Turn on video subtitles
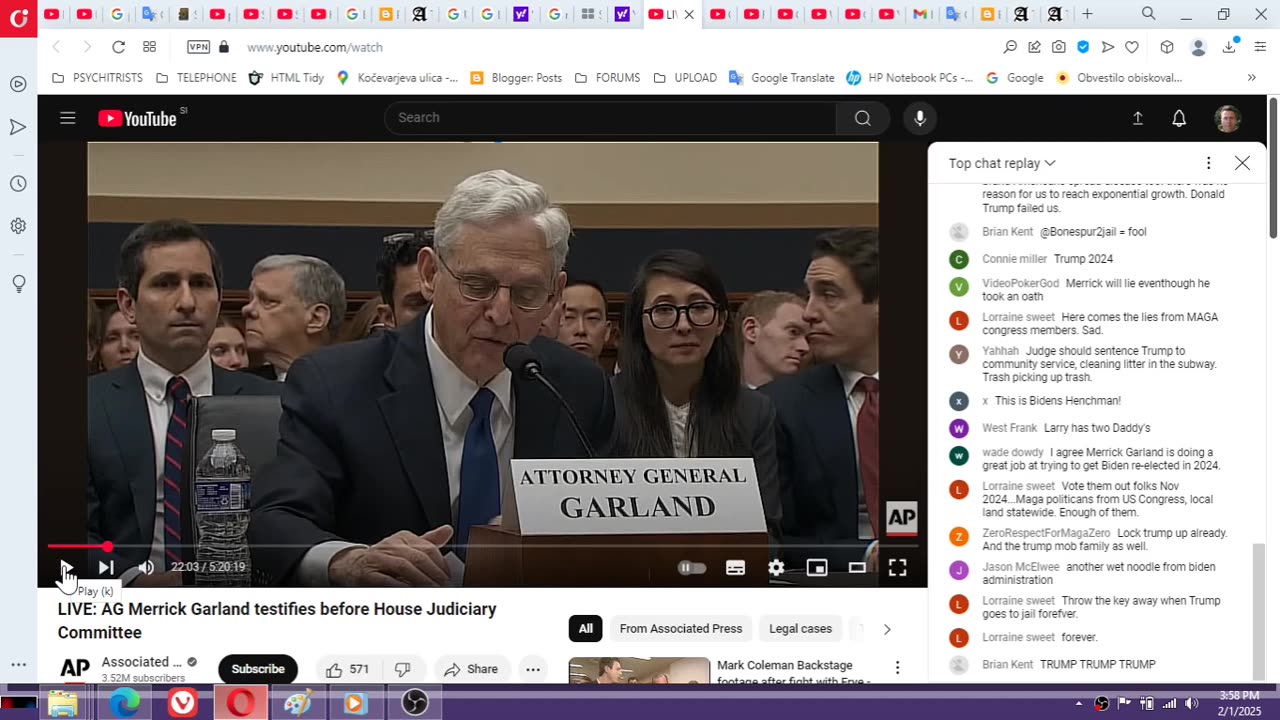This screenshot has width=1280, height=720. click(735, 568)
